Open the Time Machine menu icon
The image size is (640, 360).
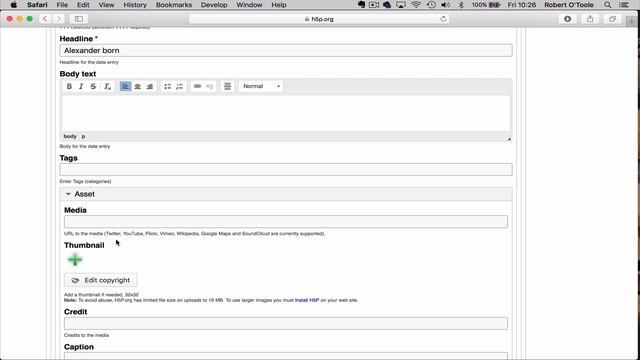click(431, 5)
